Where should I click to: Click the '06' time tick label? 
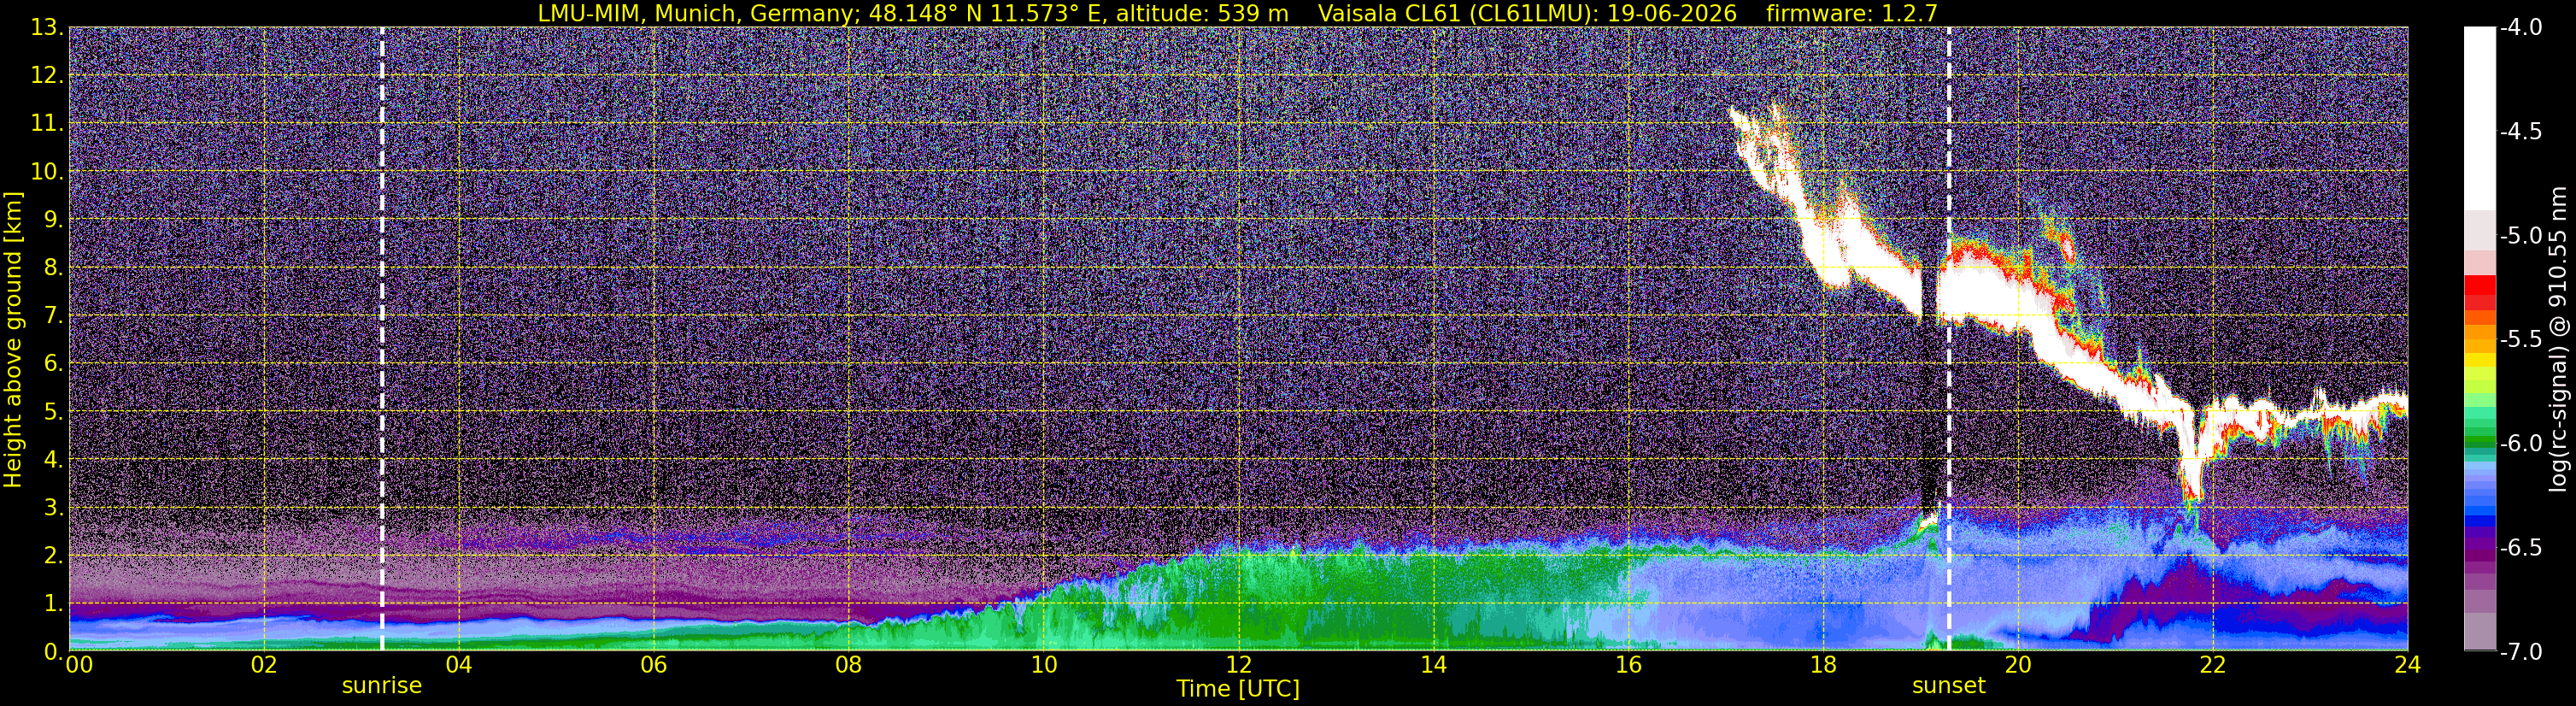(x=654, y=664)
